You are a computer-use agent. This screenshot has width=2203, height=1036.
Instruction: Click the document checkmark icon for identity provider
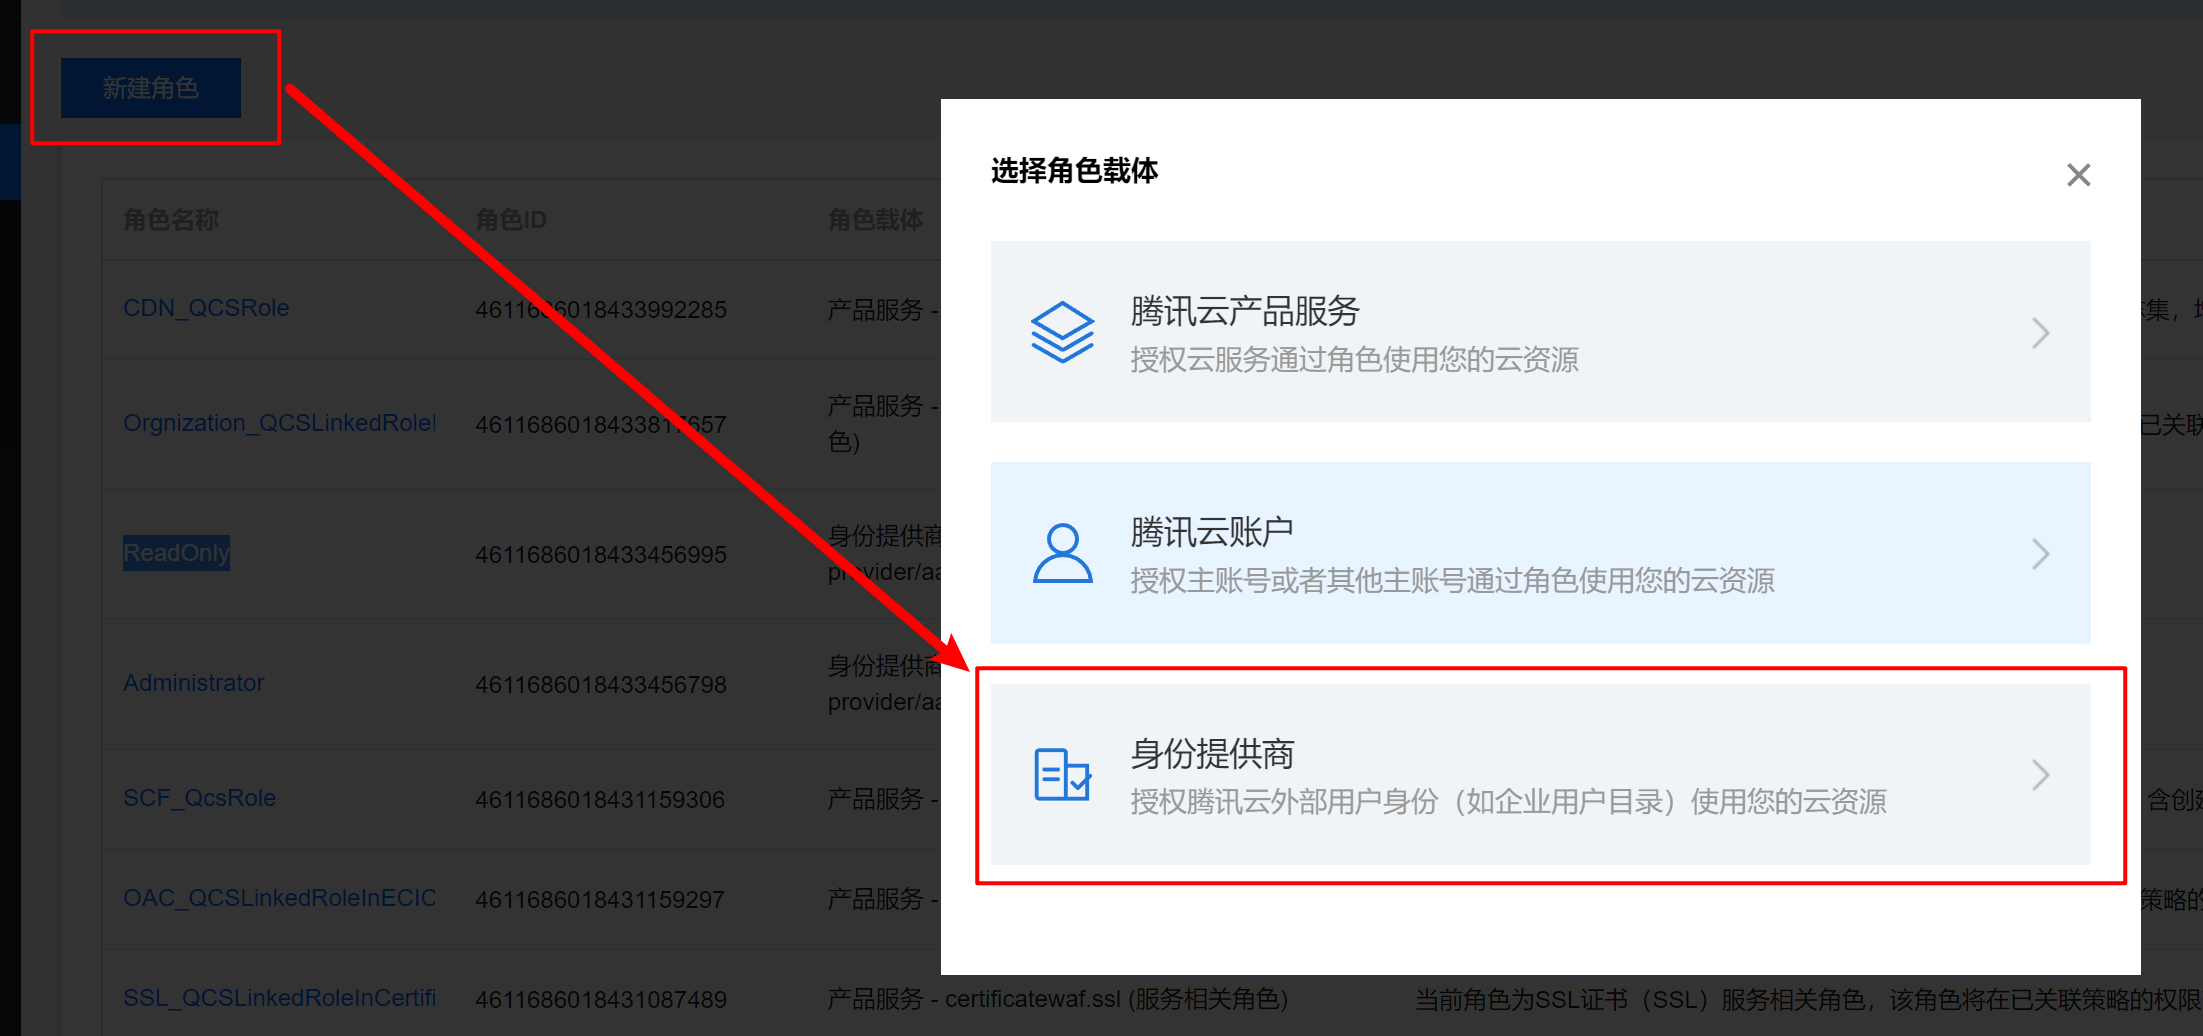(1062, 774)
